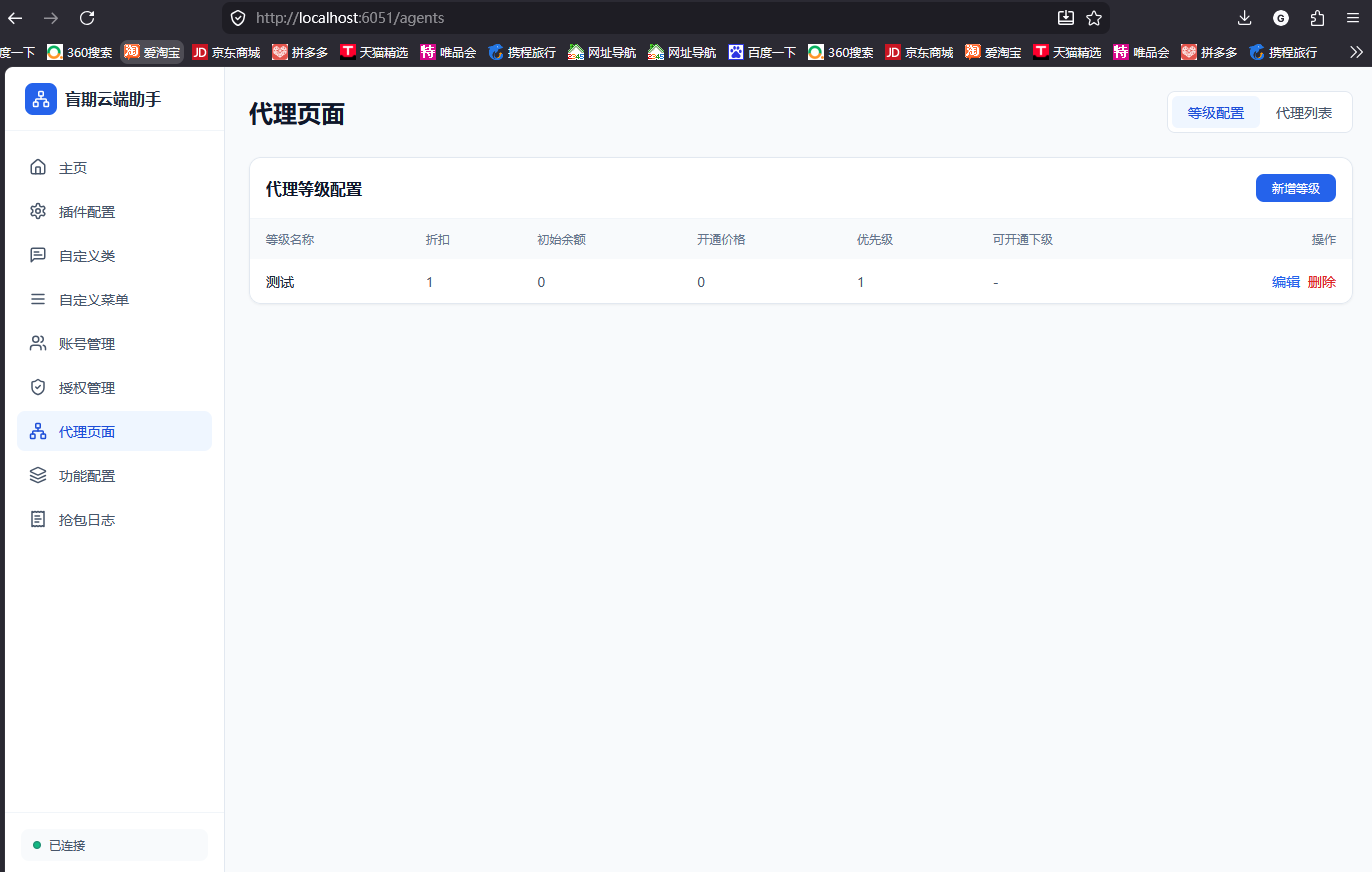Click the 开通价格 column header
1372x872 pixels.
click(721, 240)
